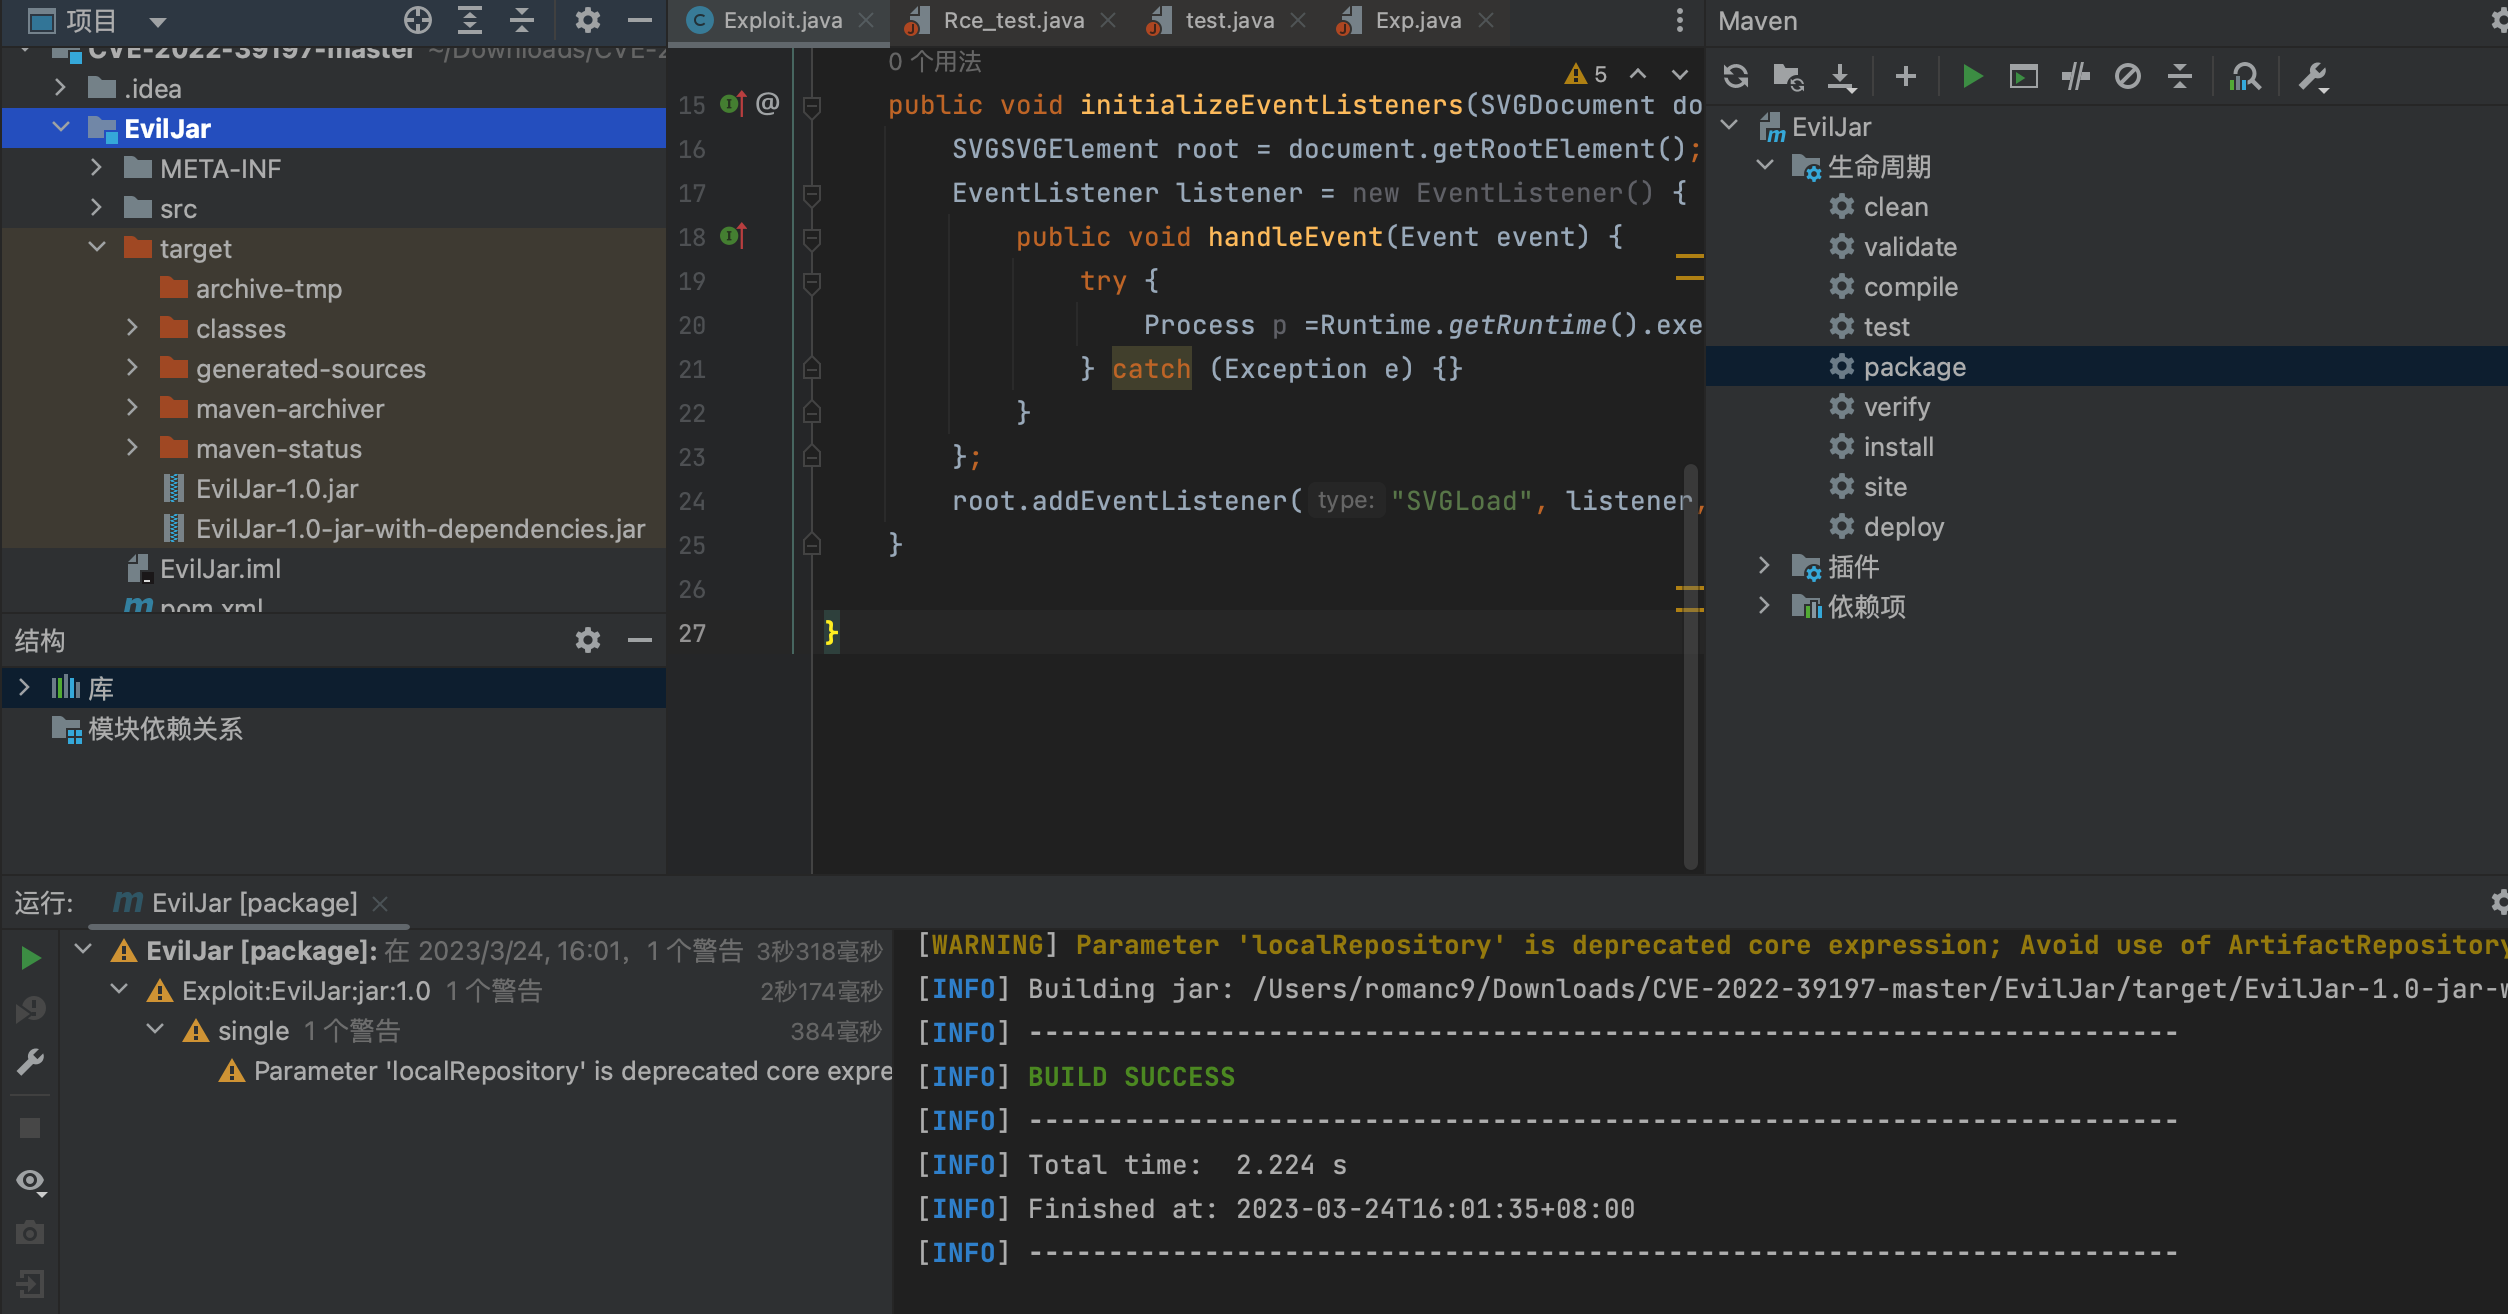Show Maven dependencies diagram
The height and width of the screenshot is (1314, 2508).
pyautogui.click(x=2245, y=77)
